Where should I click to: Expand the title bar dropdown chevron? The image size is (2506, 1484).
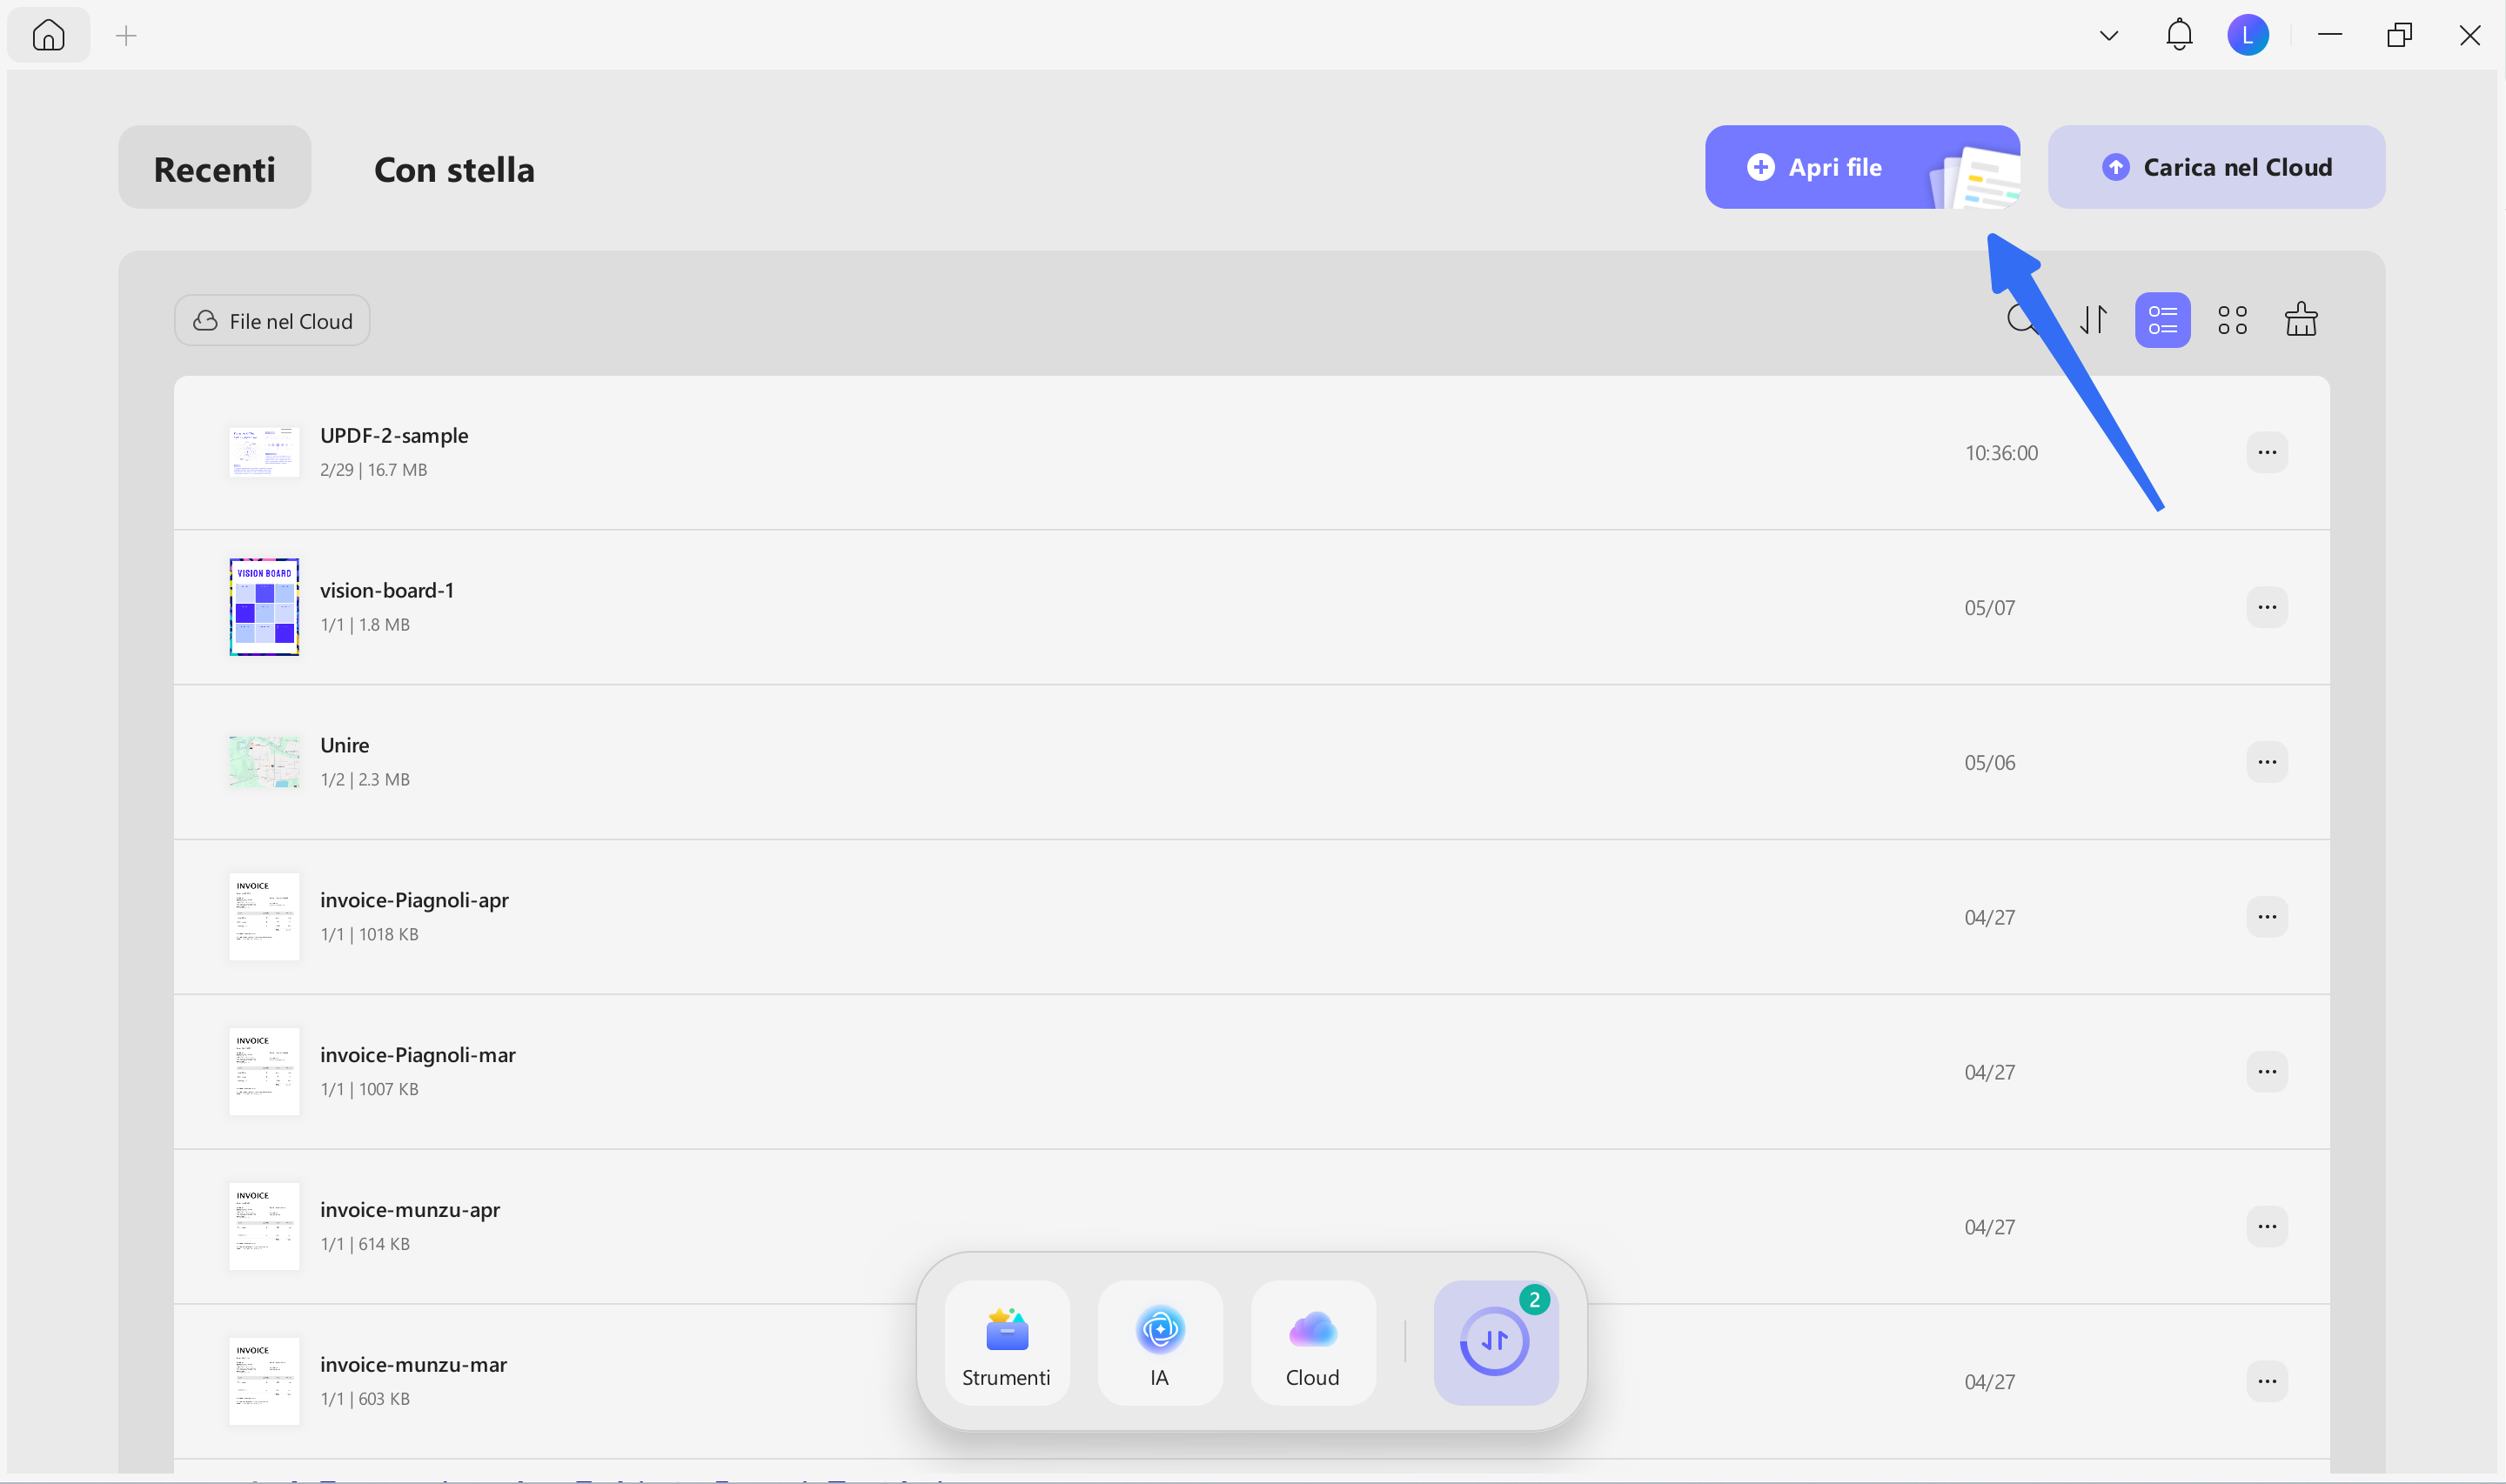click(2109, 36)
